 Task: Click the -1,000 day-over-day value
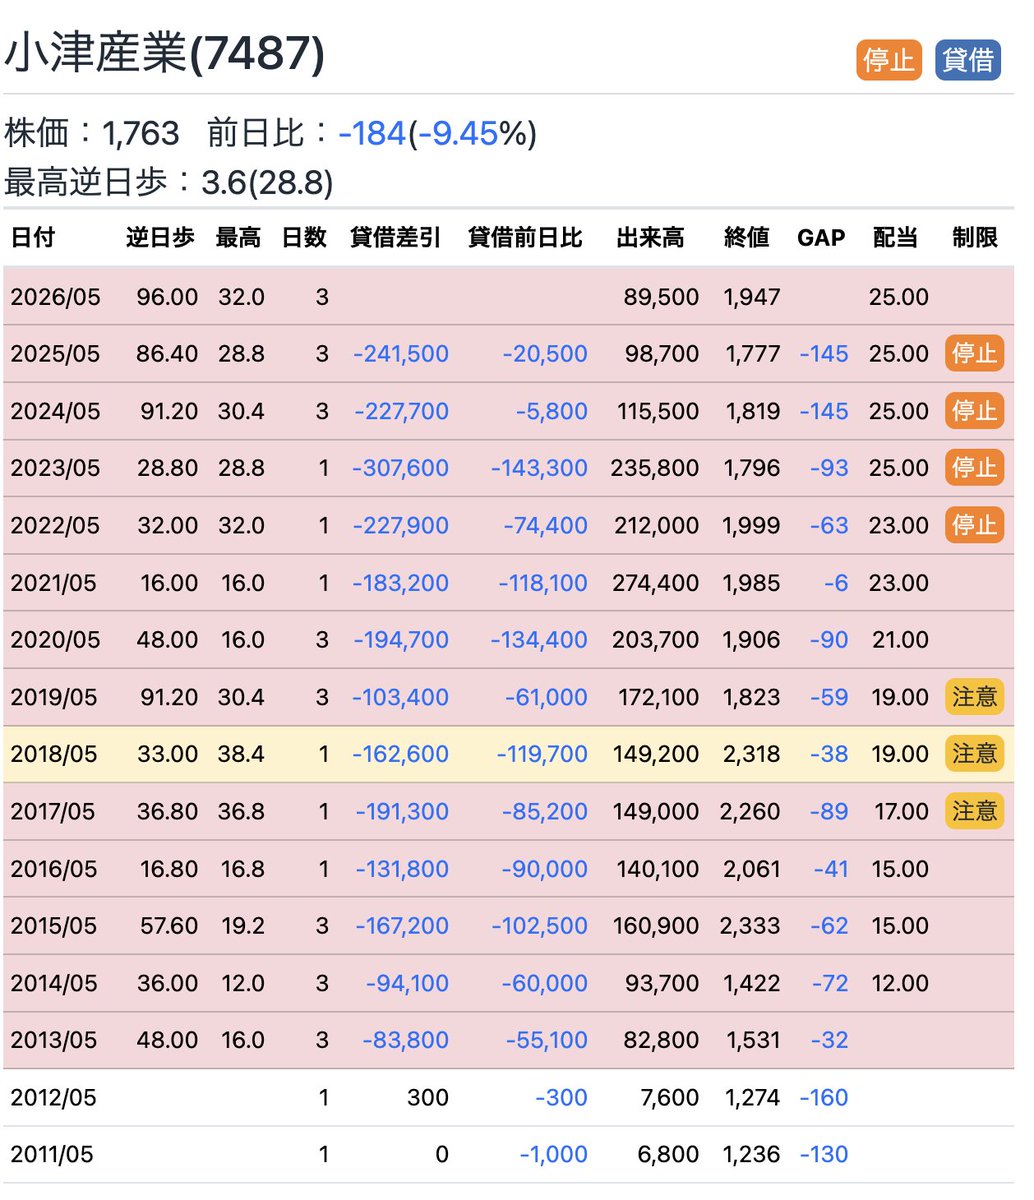click(x=553, y=1154)
